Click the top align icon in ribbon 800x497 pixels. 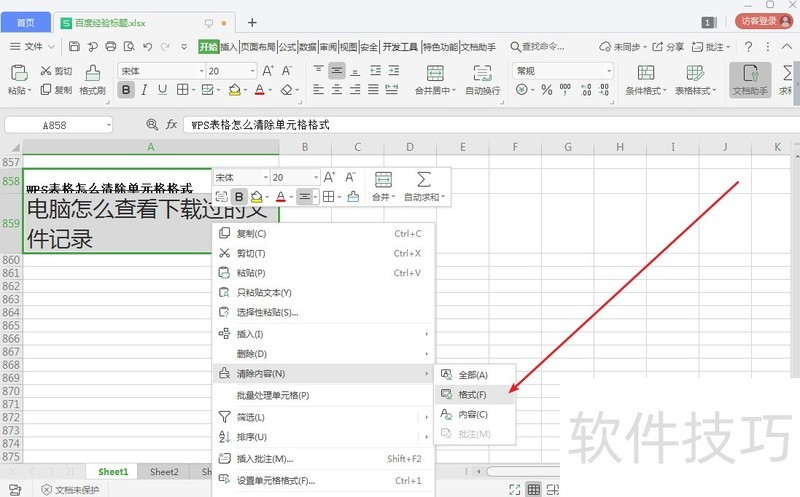pyautogui.click(x=318, y=70)
